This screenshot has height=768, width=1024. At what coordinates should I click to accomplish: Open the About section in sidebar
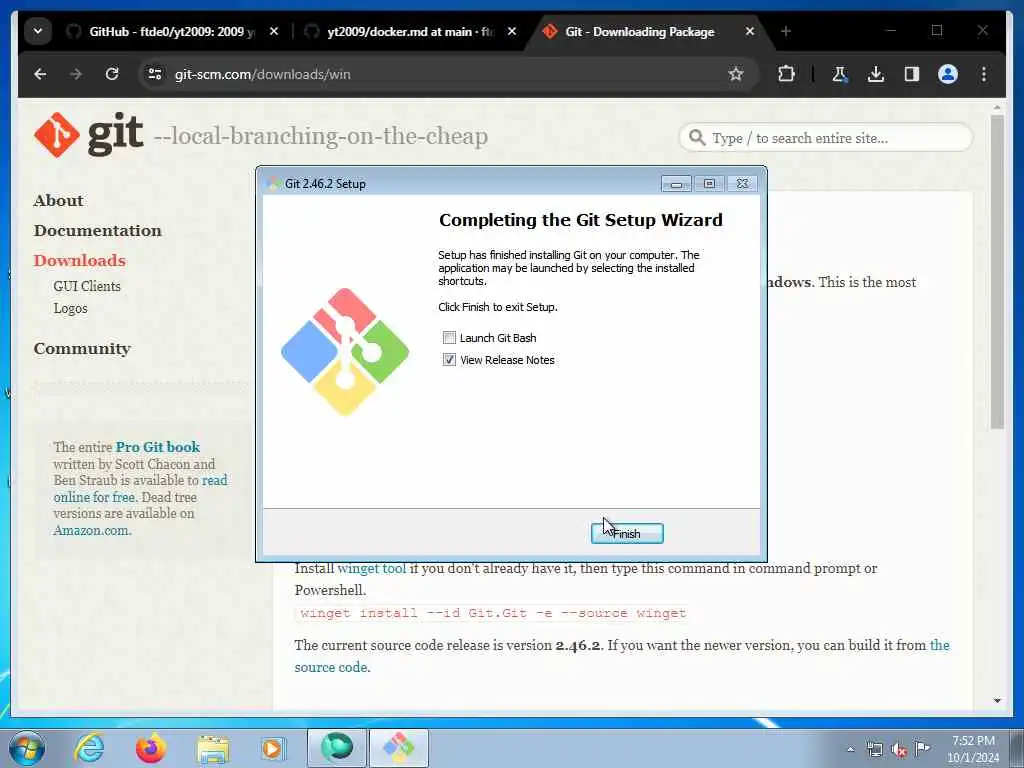59,200
